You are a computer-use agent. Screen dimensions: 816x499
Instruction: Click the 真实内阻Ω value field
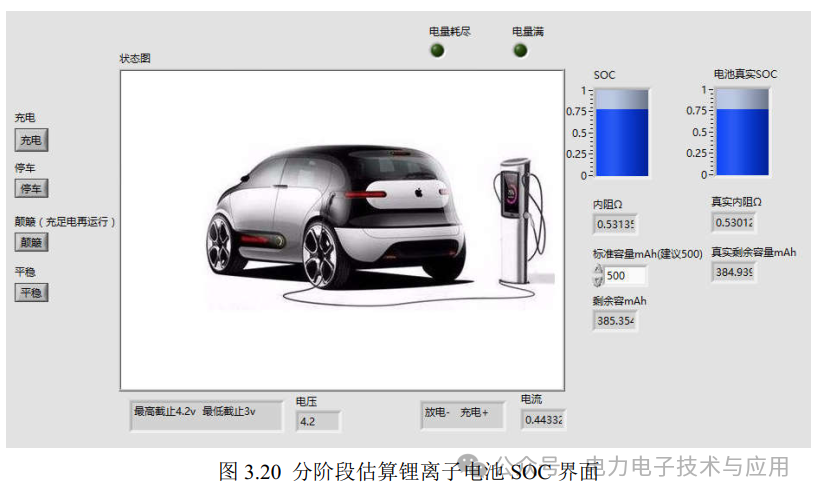[733, 222]
